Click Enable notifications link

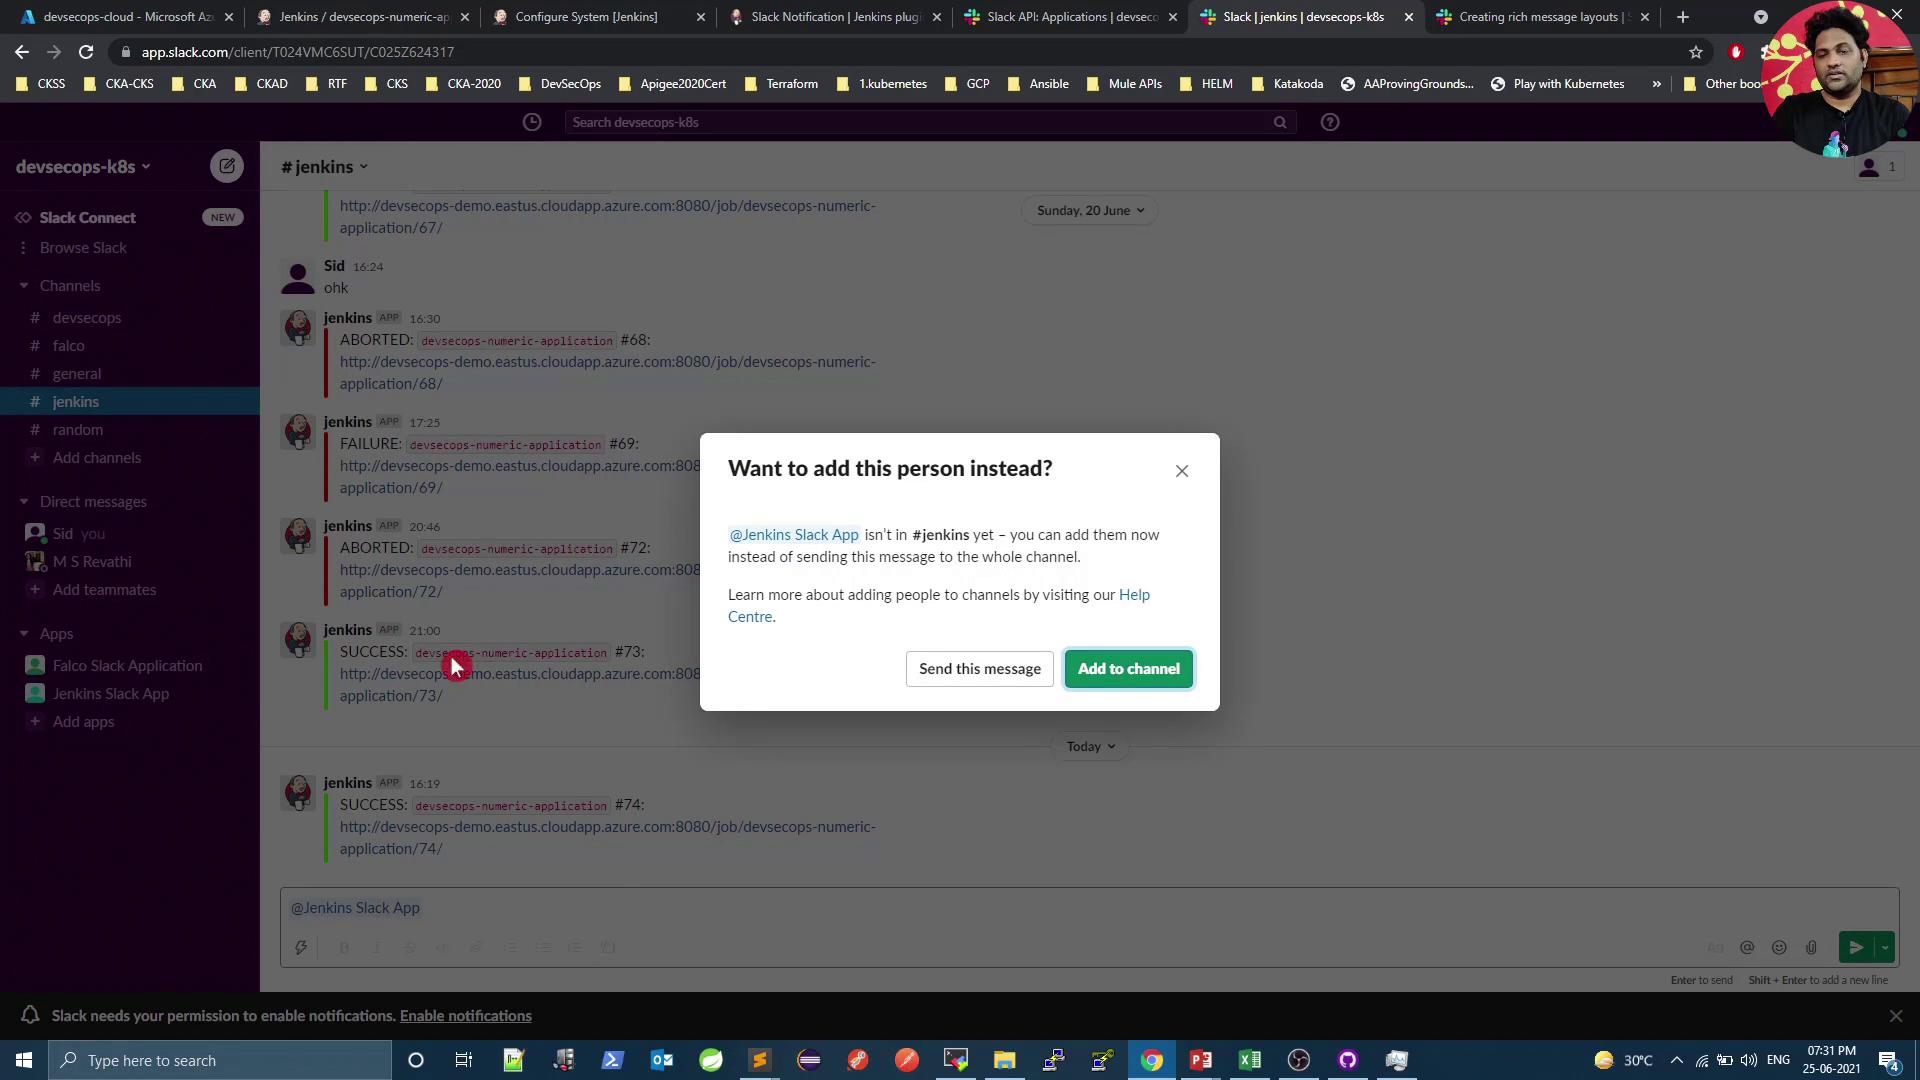pos(465,1016)
